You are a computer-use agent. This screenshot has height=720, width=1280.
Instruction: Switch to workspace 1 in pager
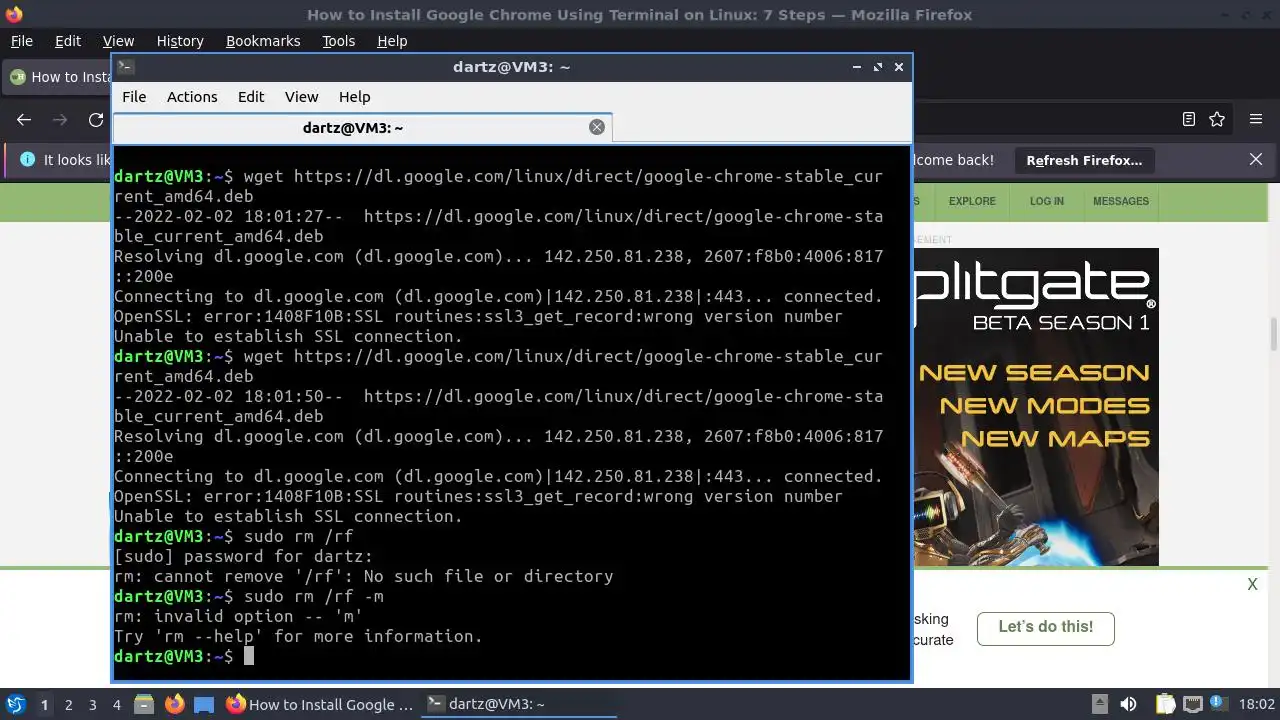(x=44, y=704)
